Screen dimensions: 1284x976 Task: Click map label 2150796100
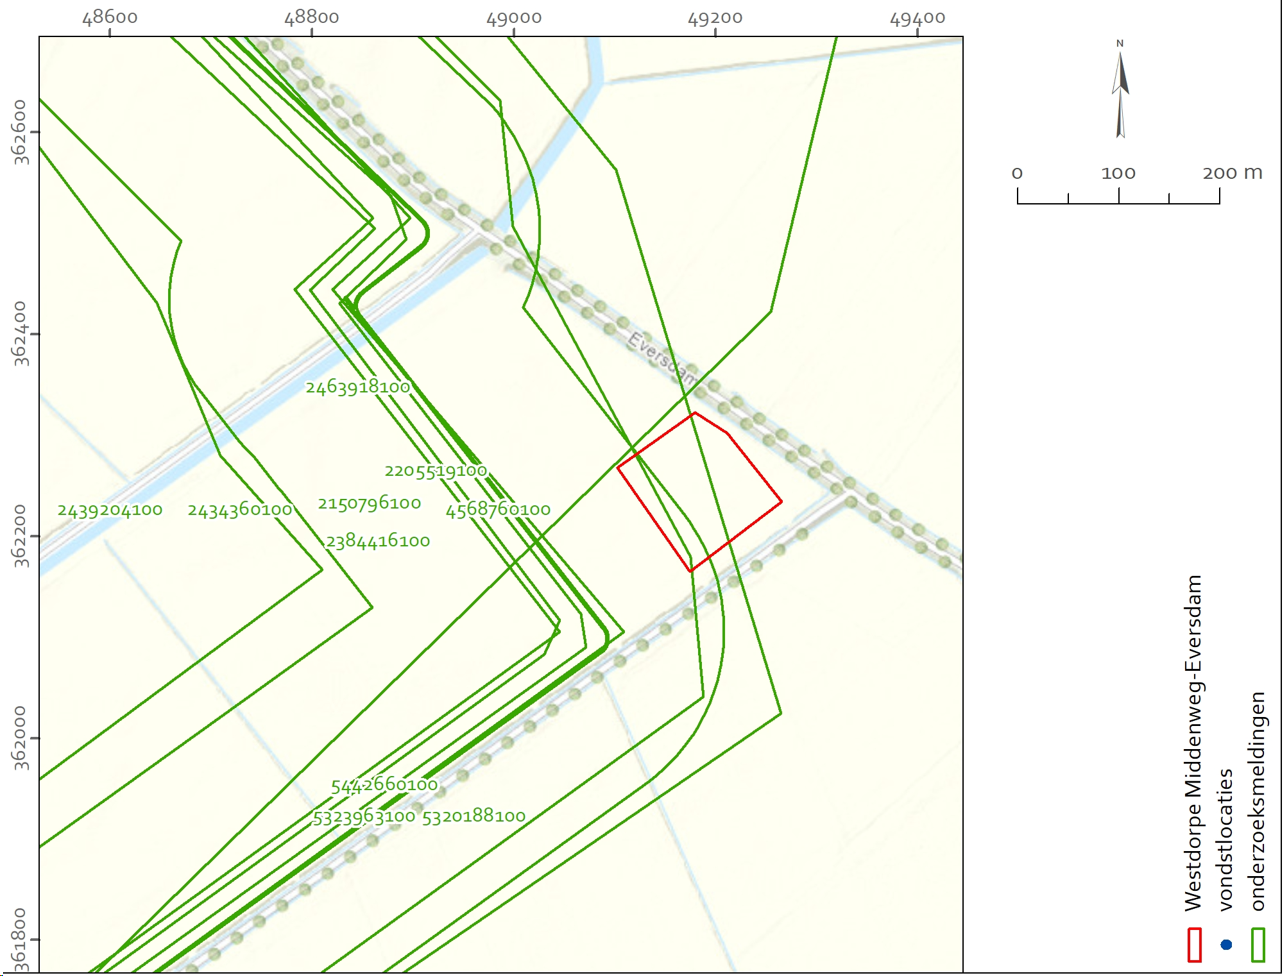point(369,503)
